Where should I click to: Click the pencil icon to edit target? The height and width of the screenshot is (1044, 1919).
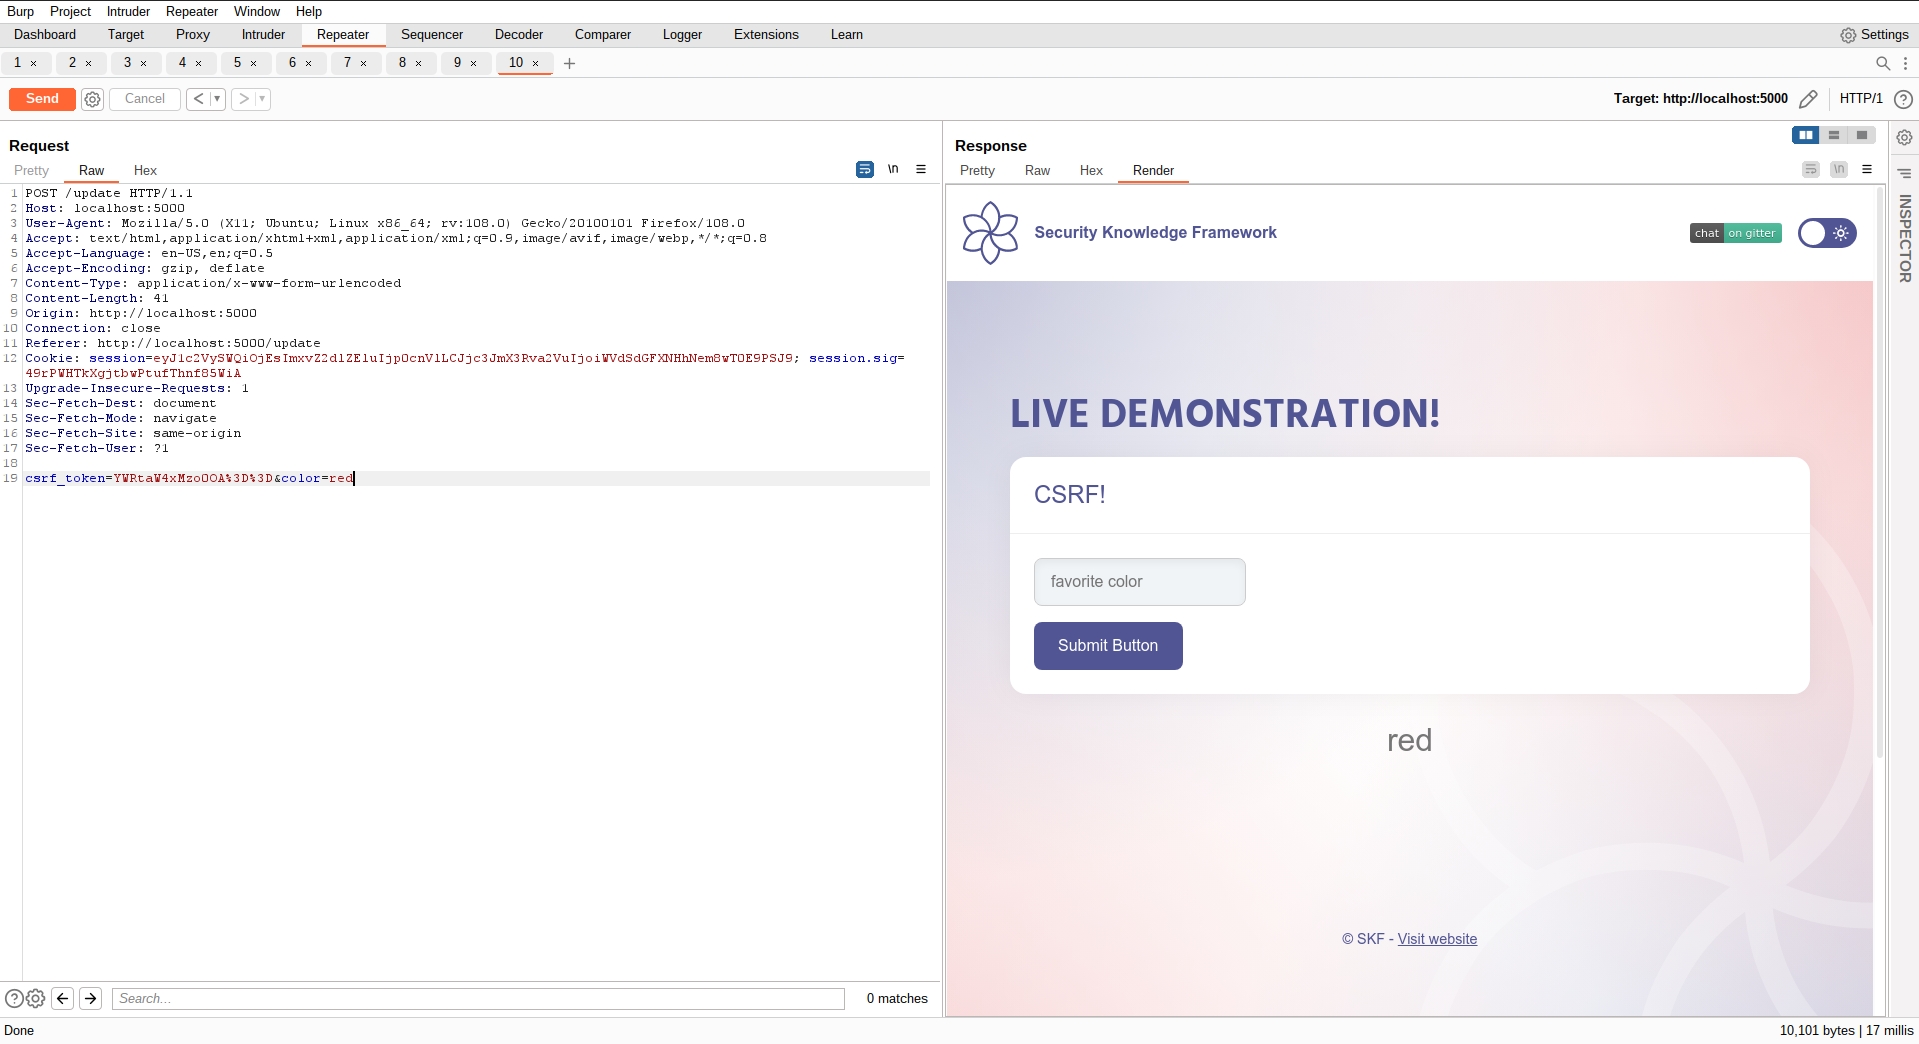[x=1808, y=99]
